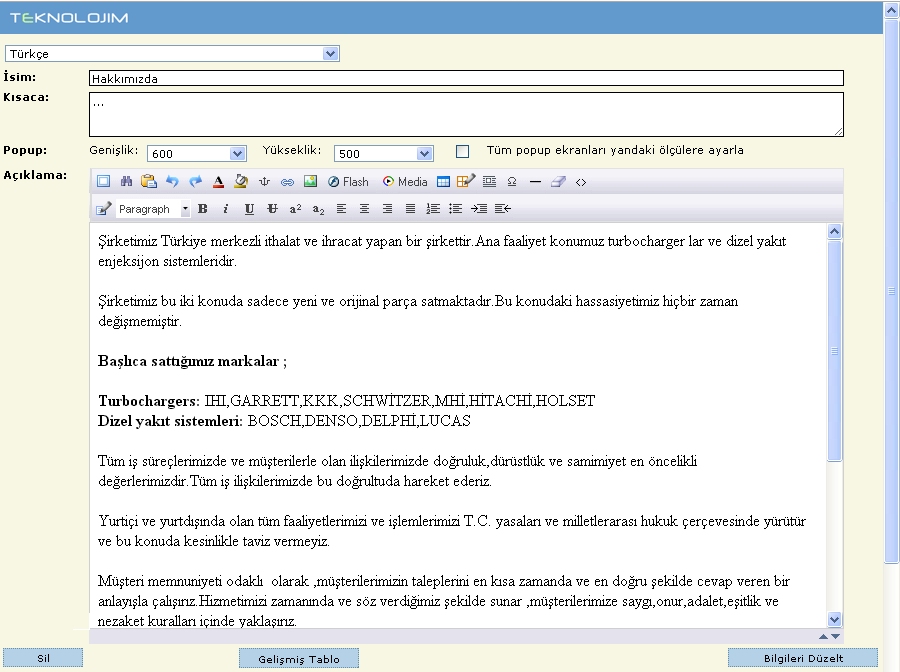The height and width of the screenshot is (672, 900).
Task: Shrink the editor with the small up triangle
Action: 824,636
